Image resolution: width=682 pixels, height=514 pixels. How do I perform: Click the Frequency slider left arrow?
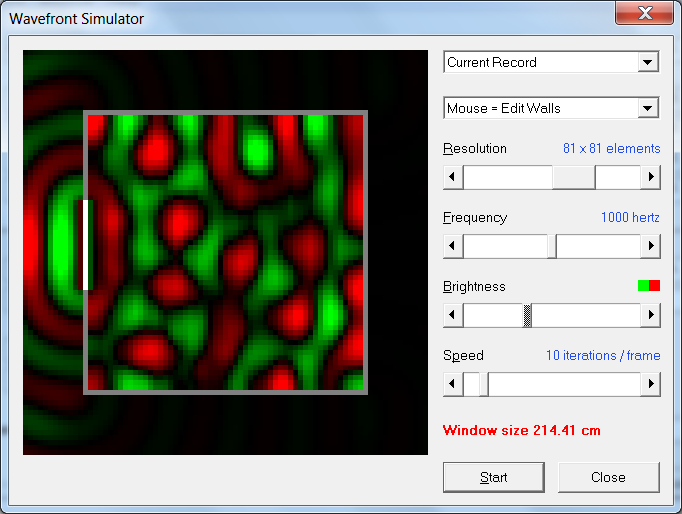pos(452,246)
